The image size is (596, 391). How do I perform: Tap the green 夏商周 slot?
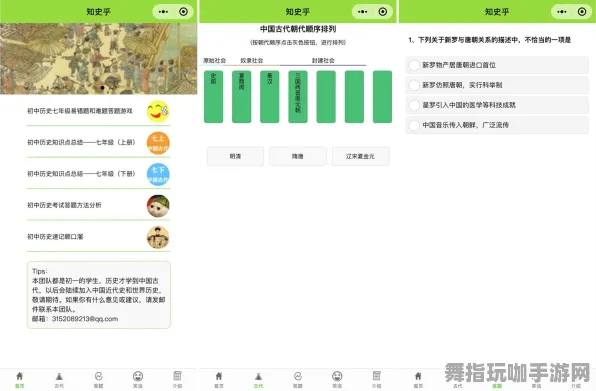[241, 97]
